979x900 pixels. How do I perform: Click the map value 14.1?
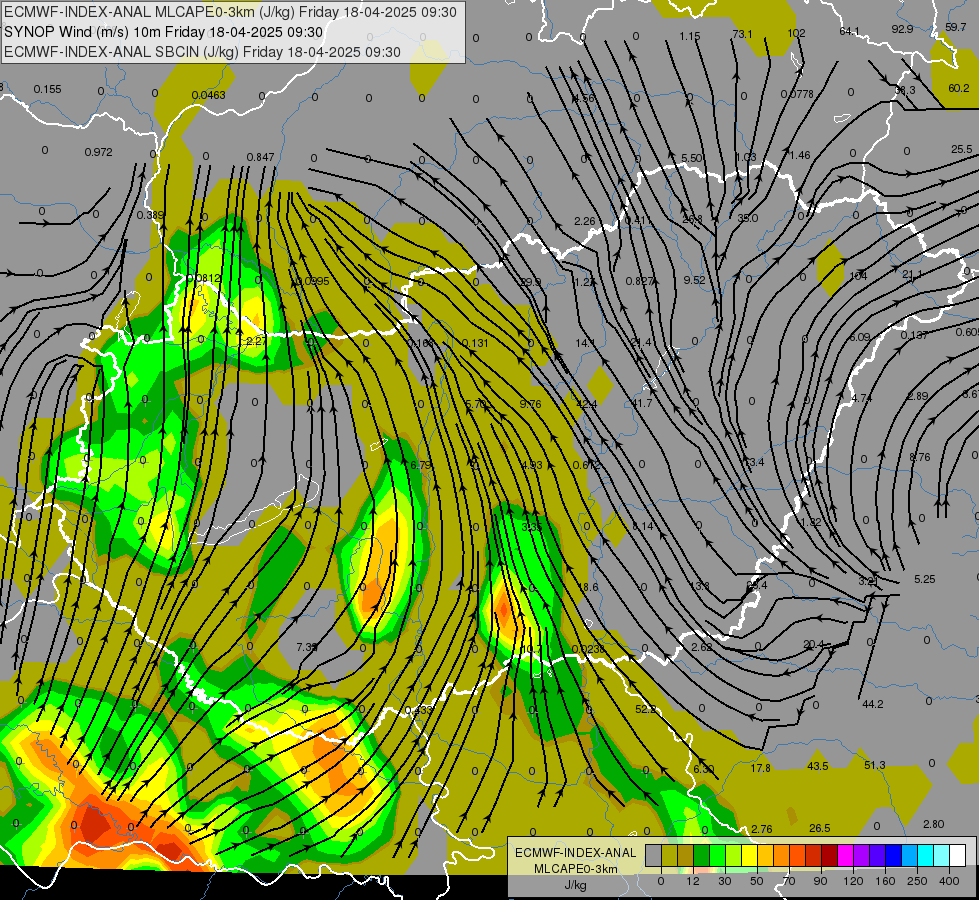(x=585, y=343)
